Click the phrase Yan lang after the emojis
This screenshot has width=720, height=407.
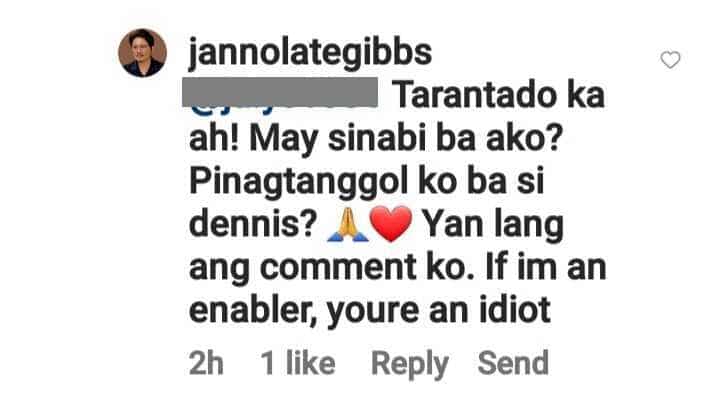493,226
